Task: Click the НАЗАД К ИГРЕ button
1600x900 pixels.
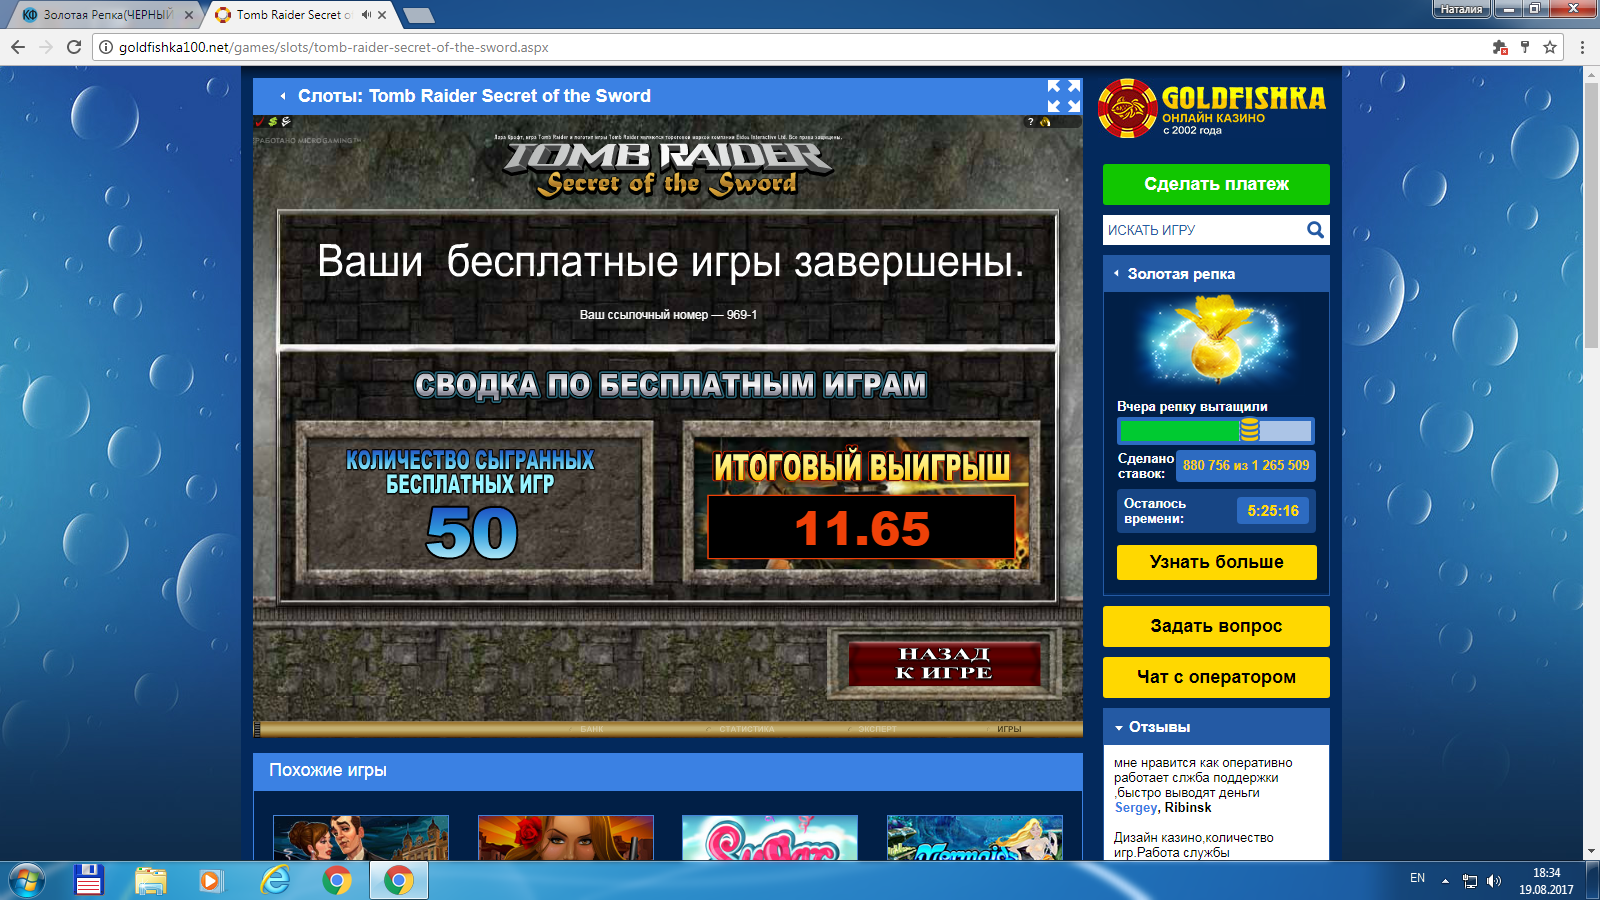Action: [944, 663]
